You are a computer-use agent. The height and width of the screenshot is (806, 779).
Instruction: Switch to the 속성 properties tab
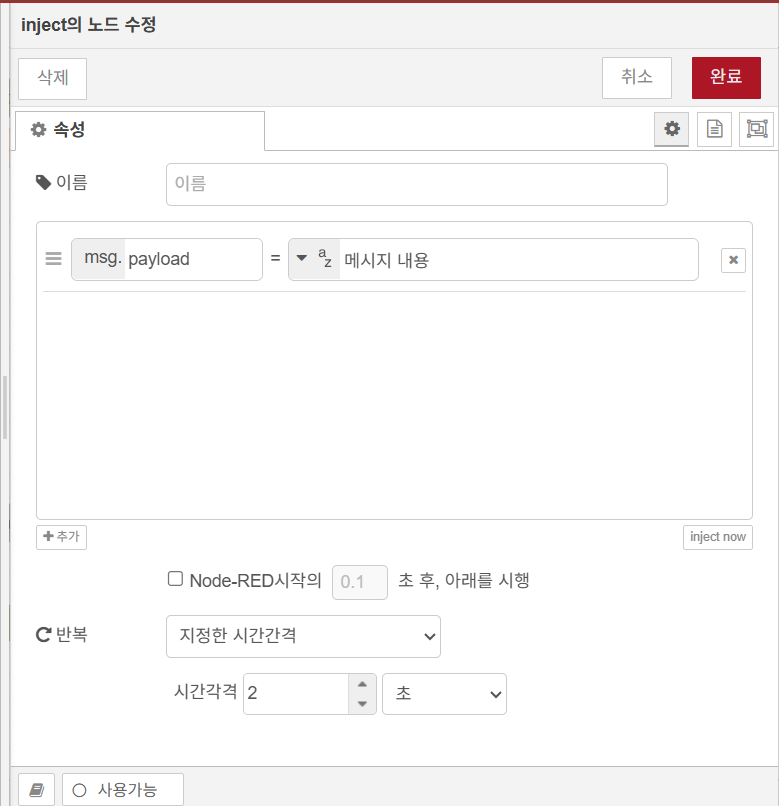140,130
